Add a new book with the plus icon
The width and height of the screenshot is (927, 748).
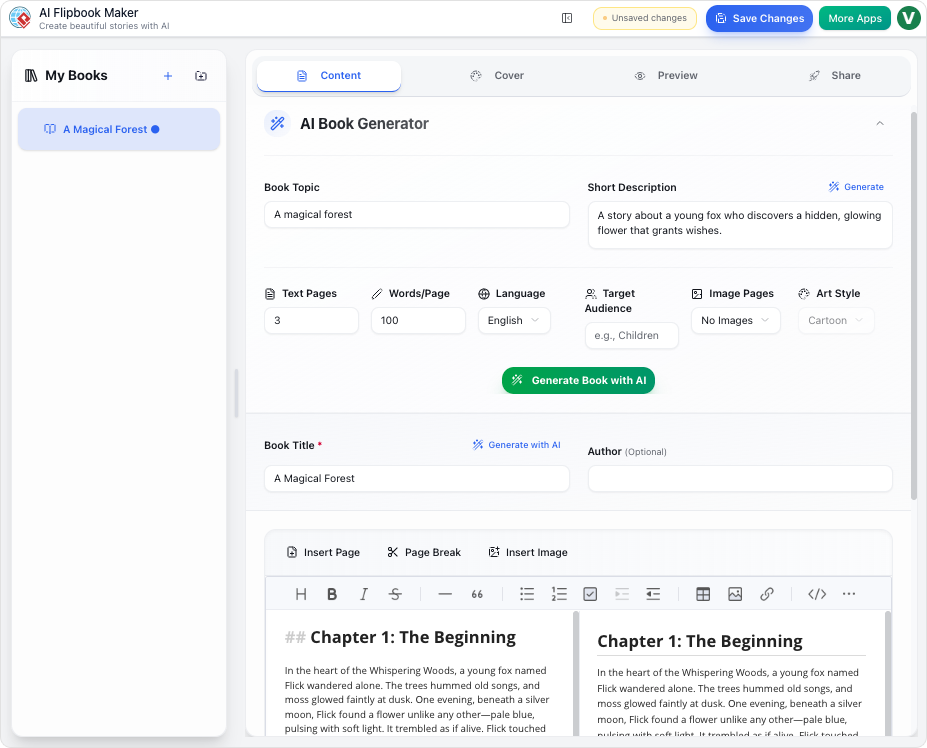(x=168, y=75)
